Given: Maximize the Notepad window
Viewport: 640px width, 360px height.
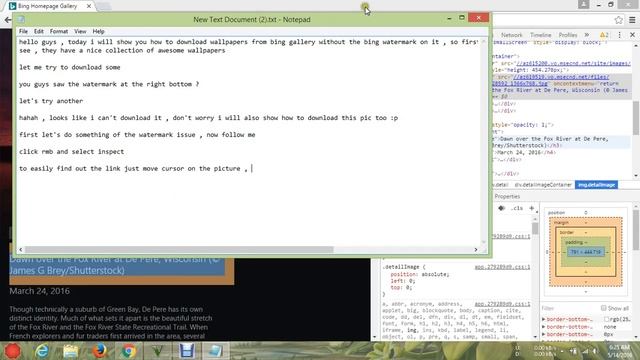Looking at the screenshot, I should (462, 18).
